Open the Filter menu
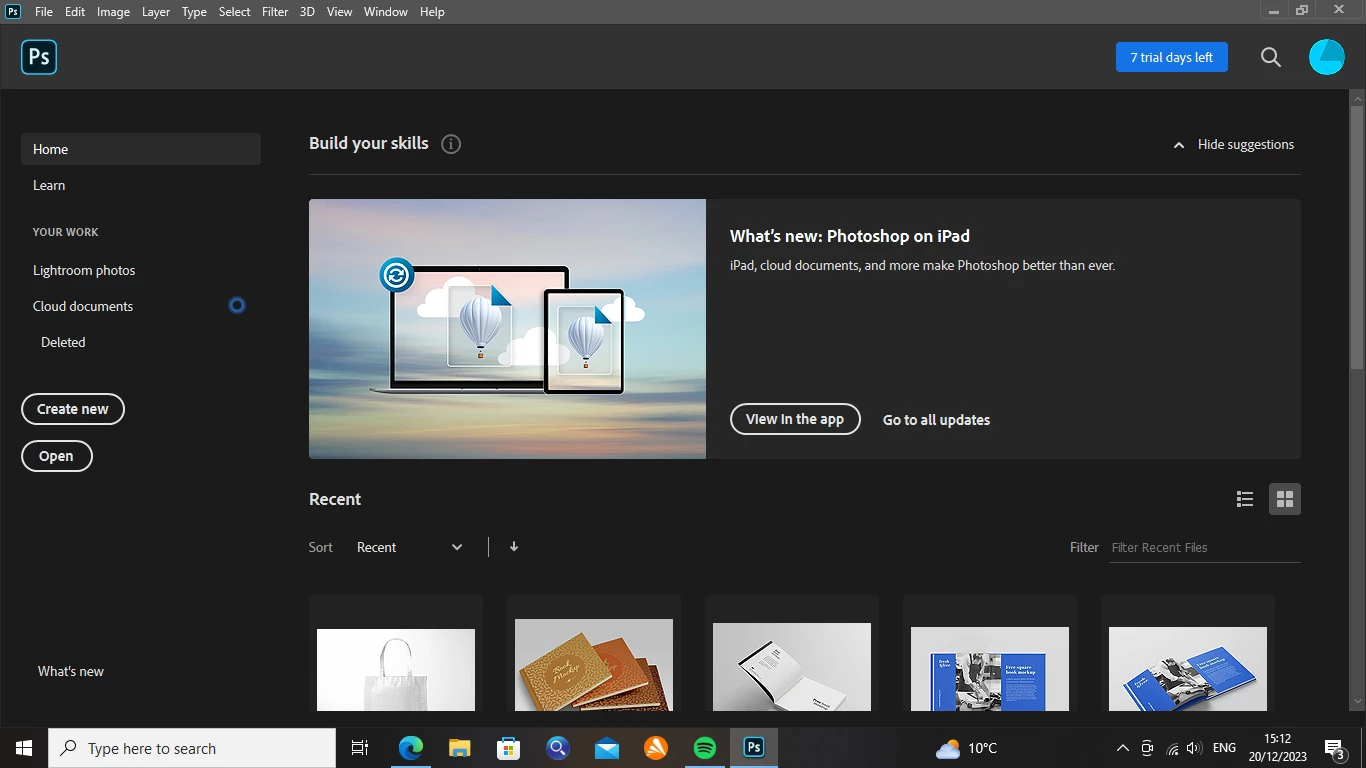Viewport: 1366px width, 768px height. (x=275, y=12)
